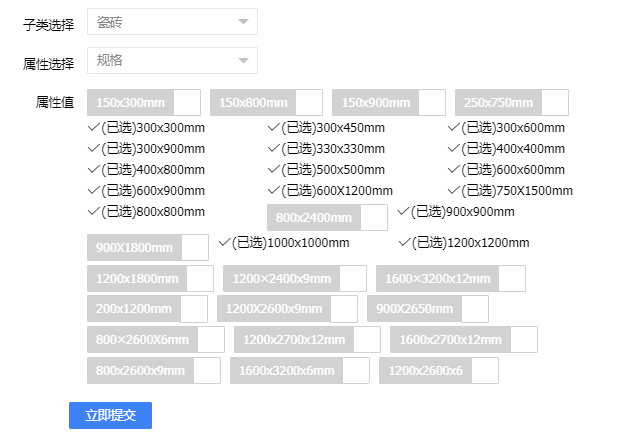Turn on the 1200x1800mm option
The height and width of the screenshot is (433, 644).
click(150, 278)
